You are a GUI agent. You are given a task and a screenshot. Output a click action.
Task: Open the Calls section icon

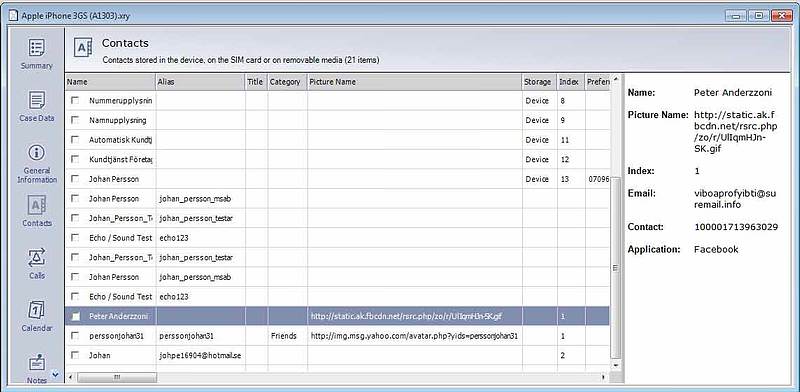[x=37, y=258]
